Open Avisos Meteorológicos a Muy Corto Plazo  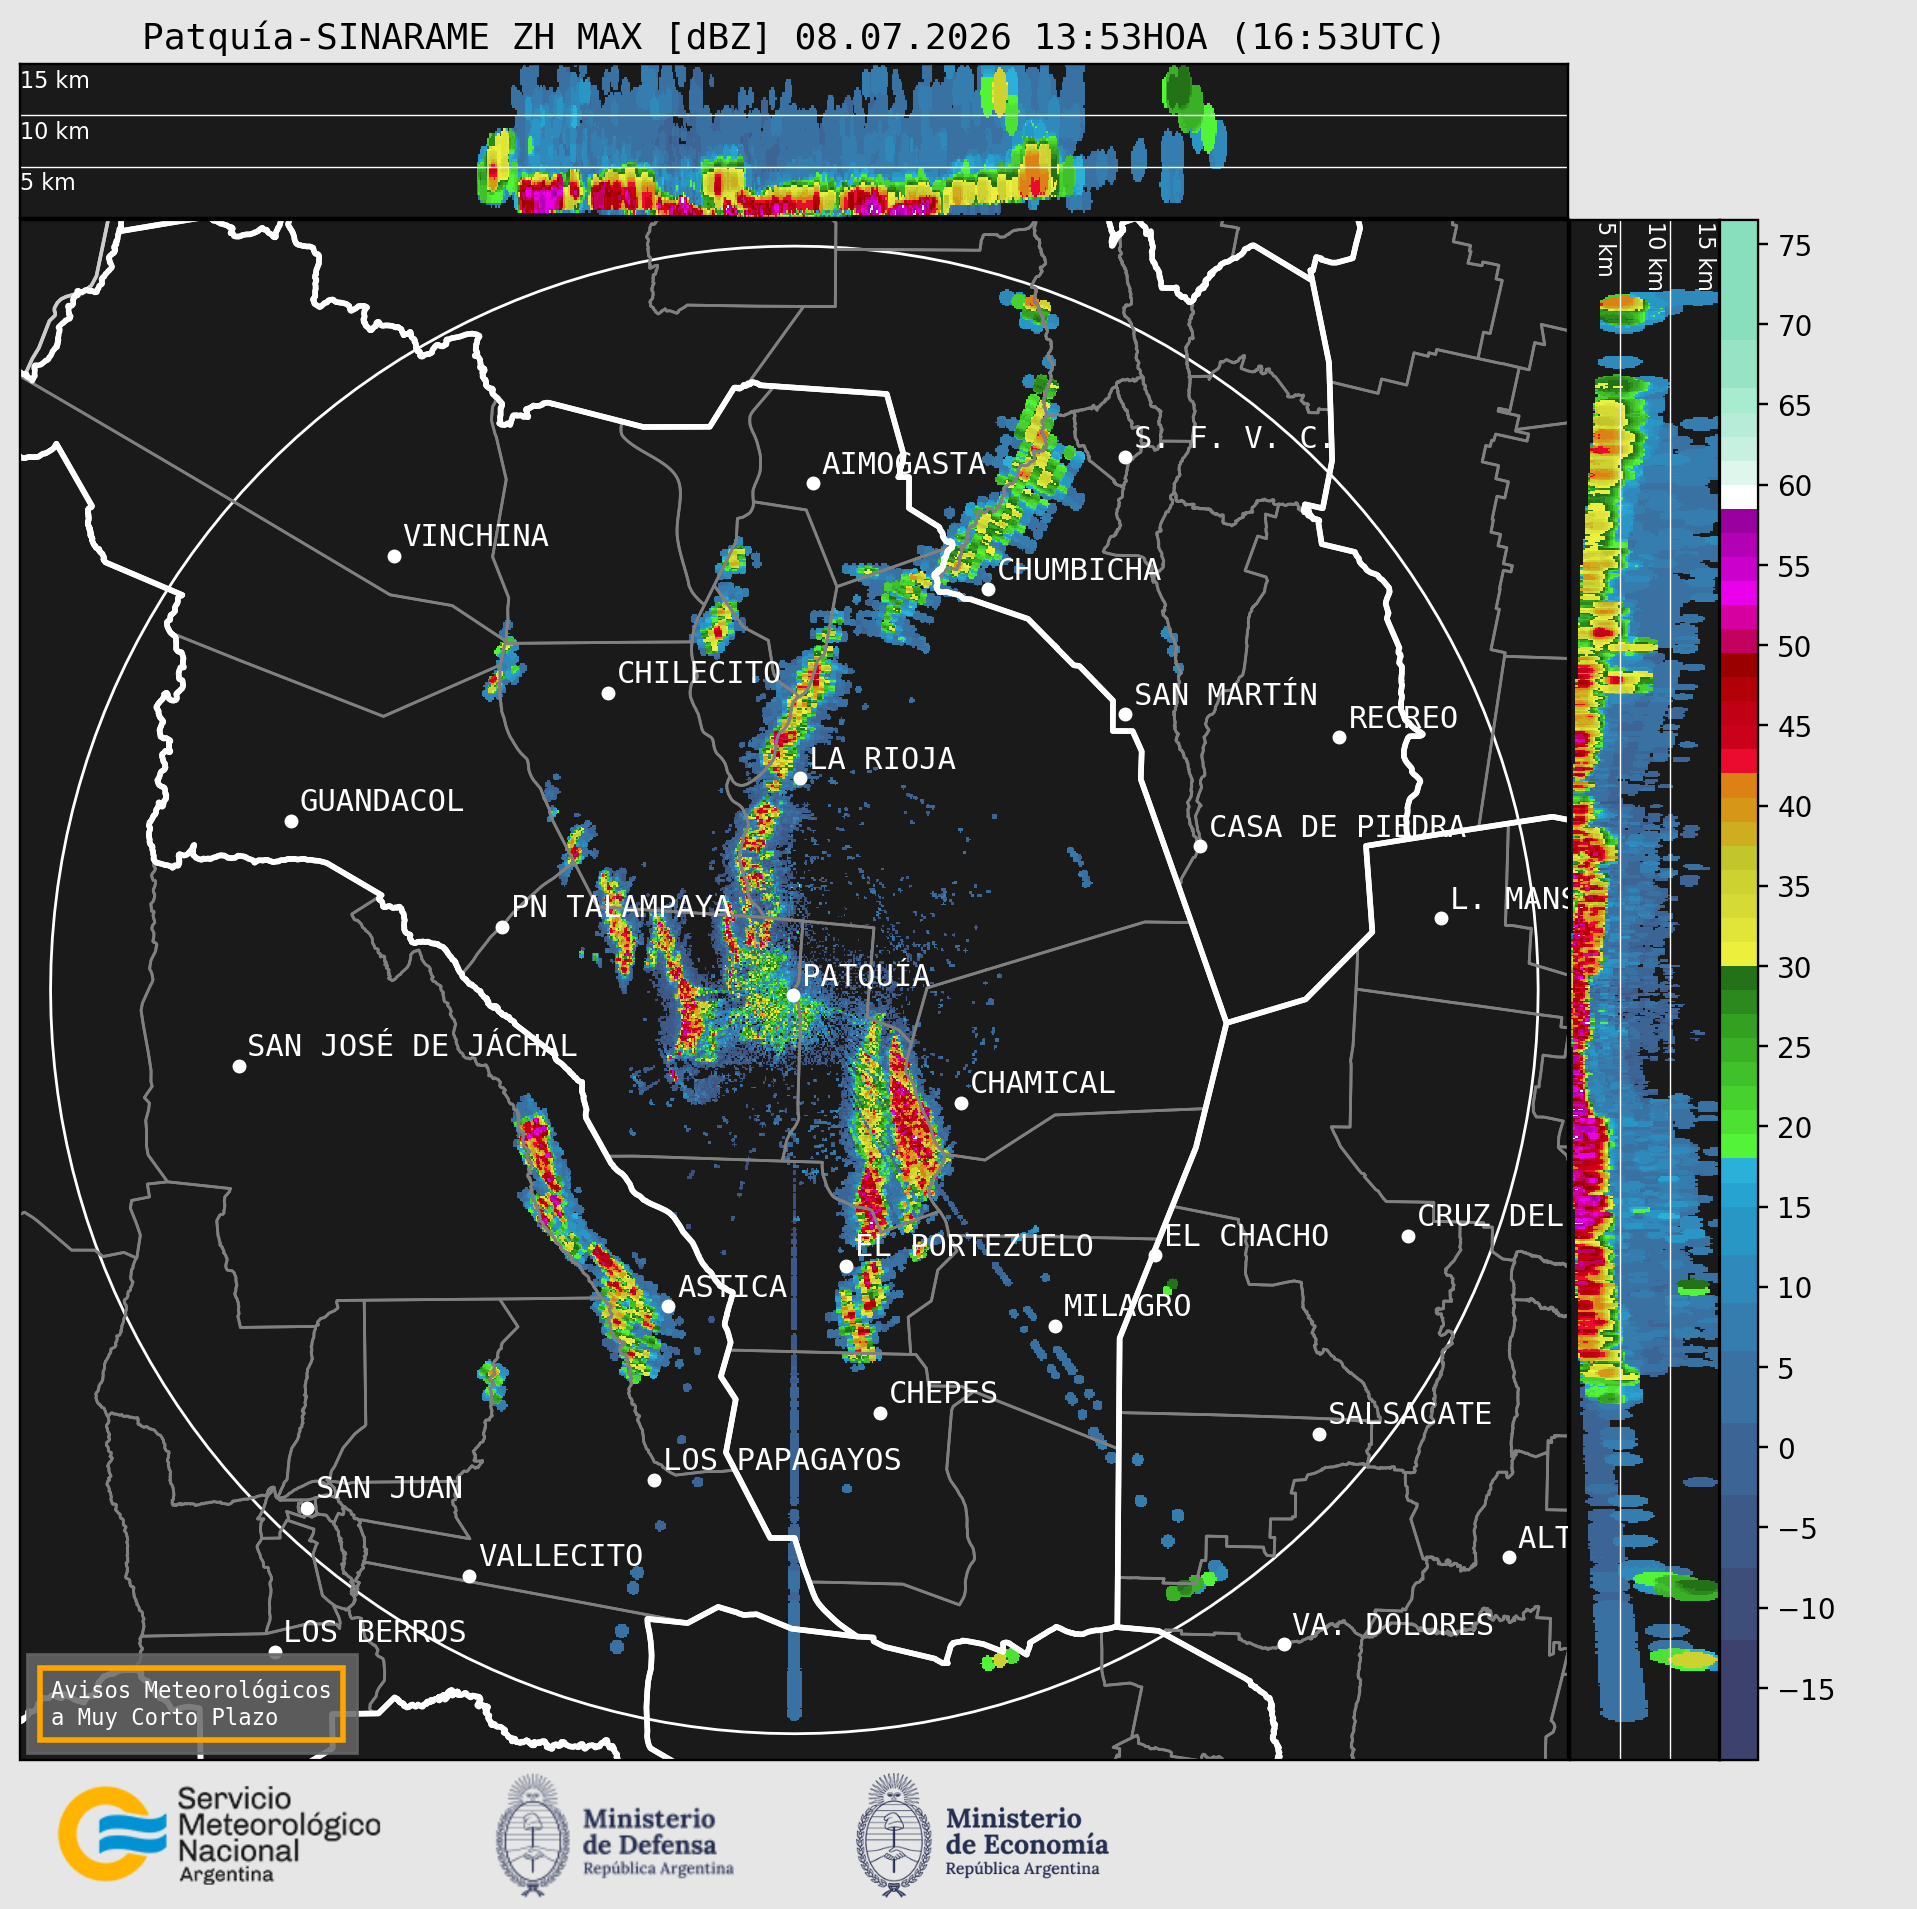pos(191,1703)
